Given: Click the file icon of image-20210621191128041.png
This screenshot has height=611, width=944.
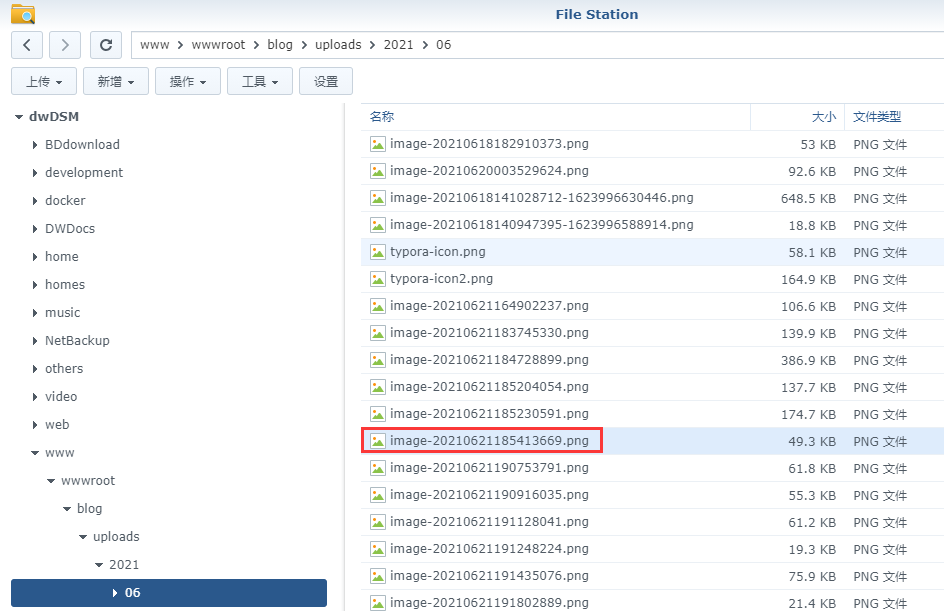Looking at the screenshot, I should point(377,522).
